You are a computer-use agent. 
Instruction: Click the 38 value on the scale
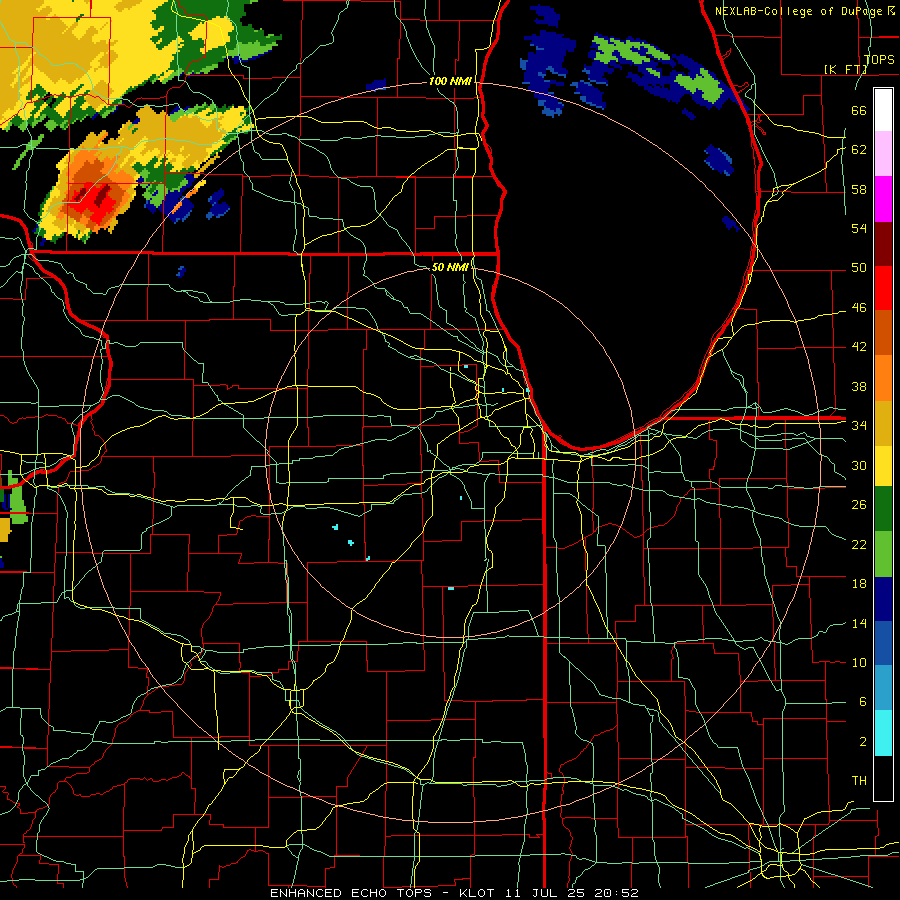click(859, 386)
